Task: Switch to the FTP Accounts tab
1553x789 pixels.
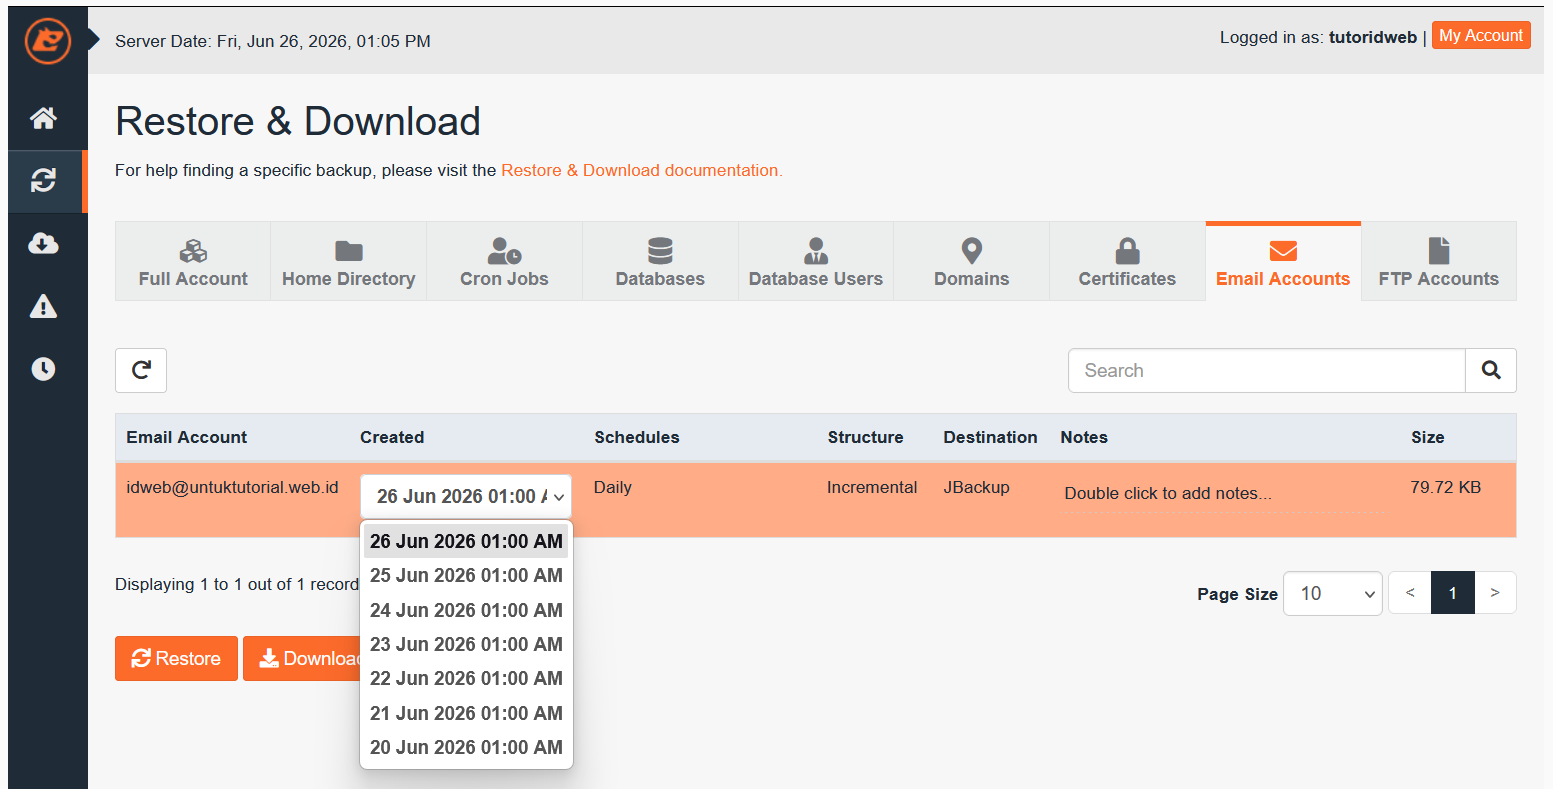Action: pos(1439,262)
